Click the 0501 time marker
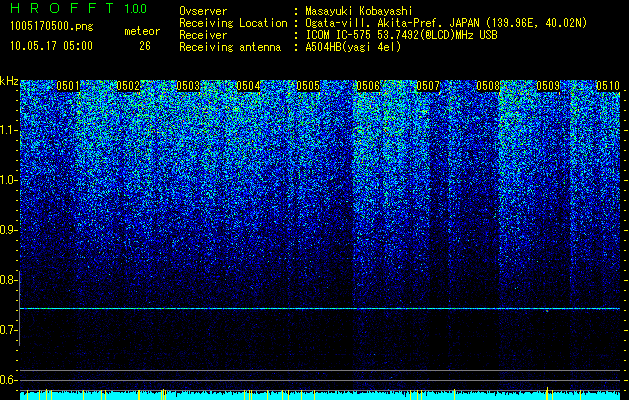The image size is (629, 400). point(68,86)
